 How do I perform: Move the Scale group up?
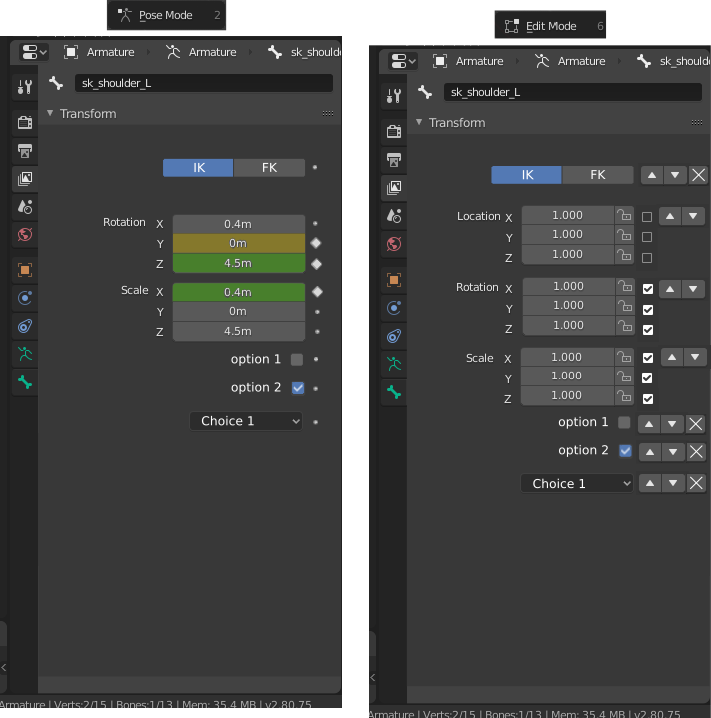pyautogui.click(x=672, y=357)
